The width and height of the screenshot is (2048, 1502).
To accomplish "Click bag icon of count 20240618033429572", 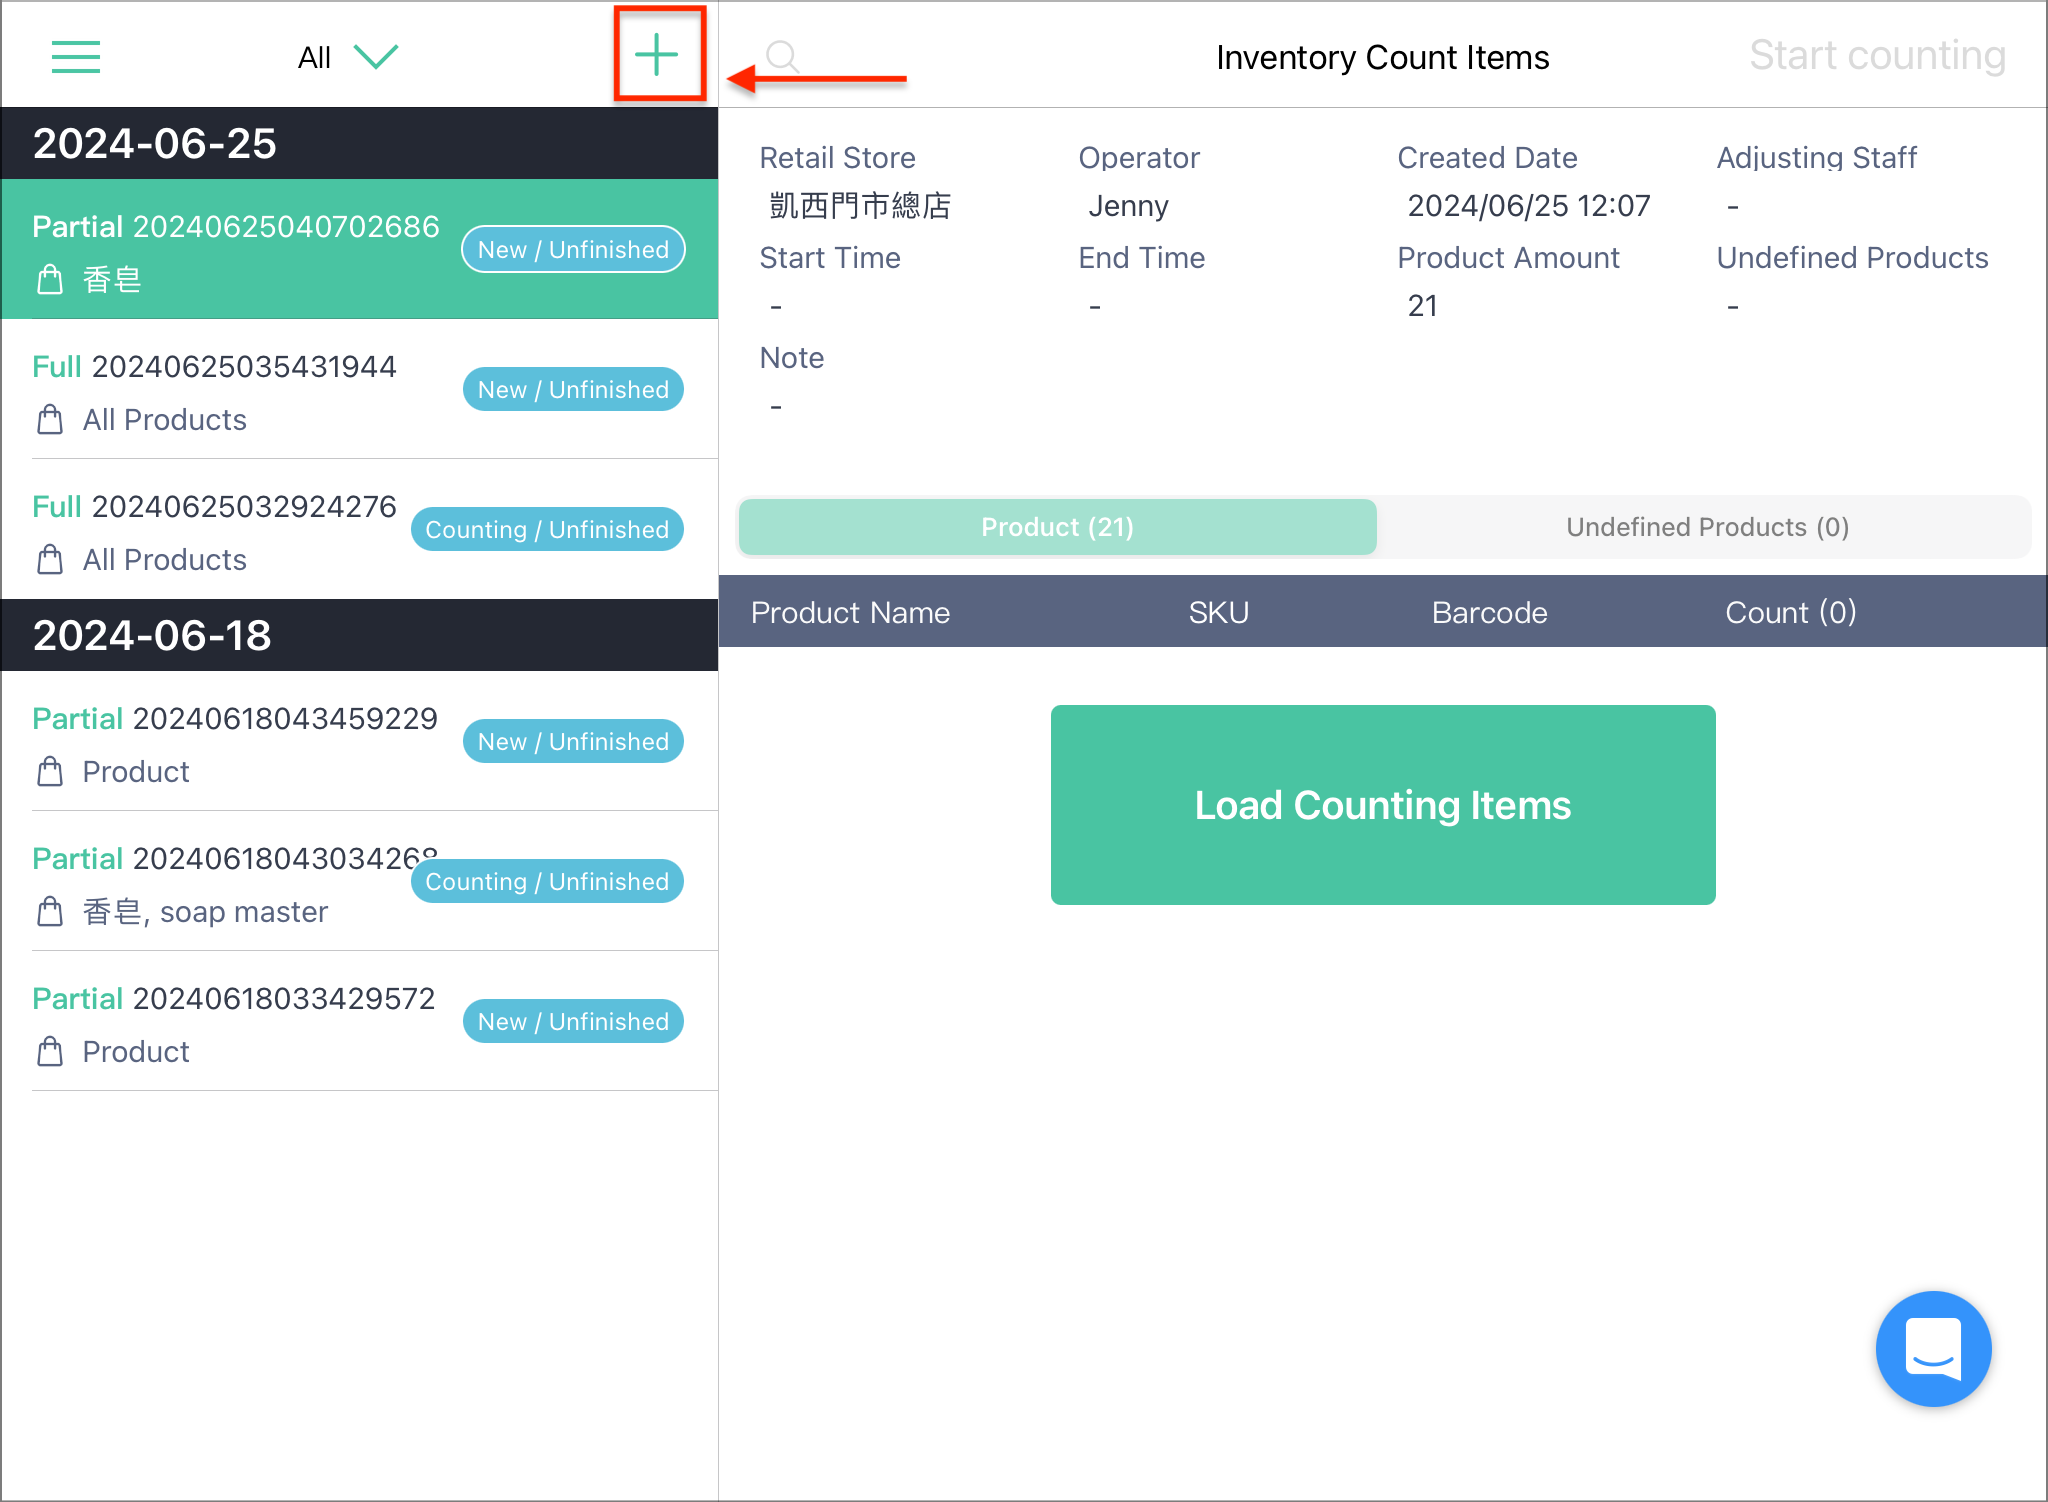I will (50, 1052).
